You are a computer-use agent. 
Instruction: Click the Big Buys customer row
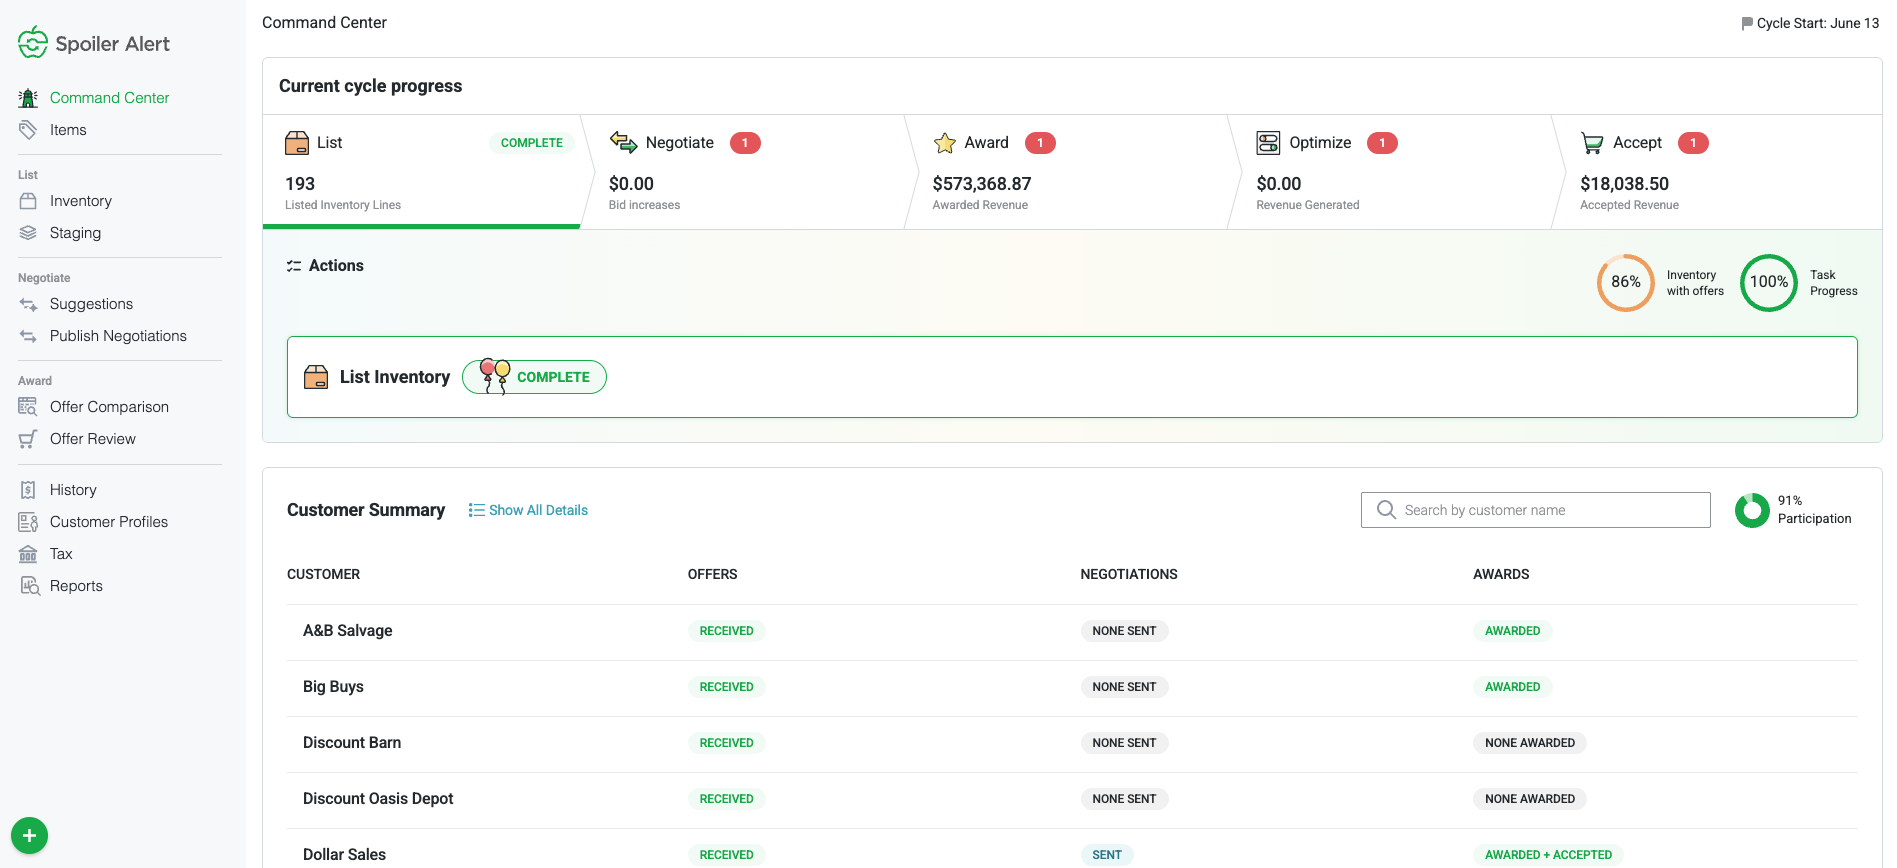pos(1072,688)
